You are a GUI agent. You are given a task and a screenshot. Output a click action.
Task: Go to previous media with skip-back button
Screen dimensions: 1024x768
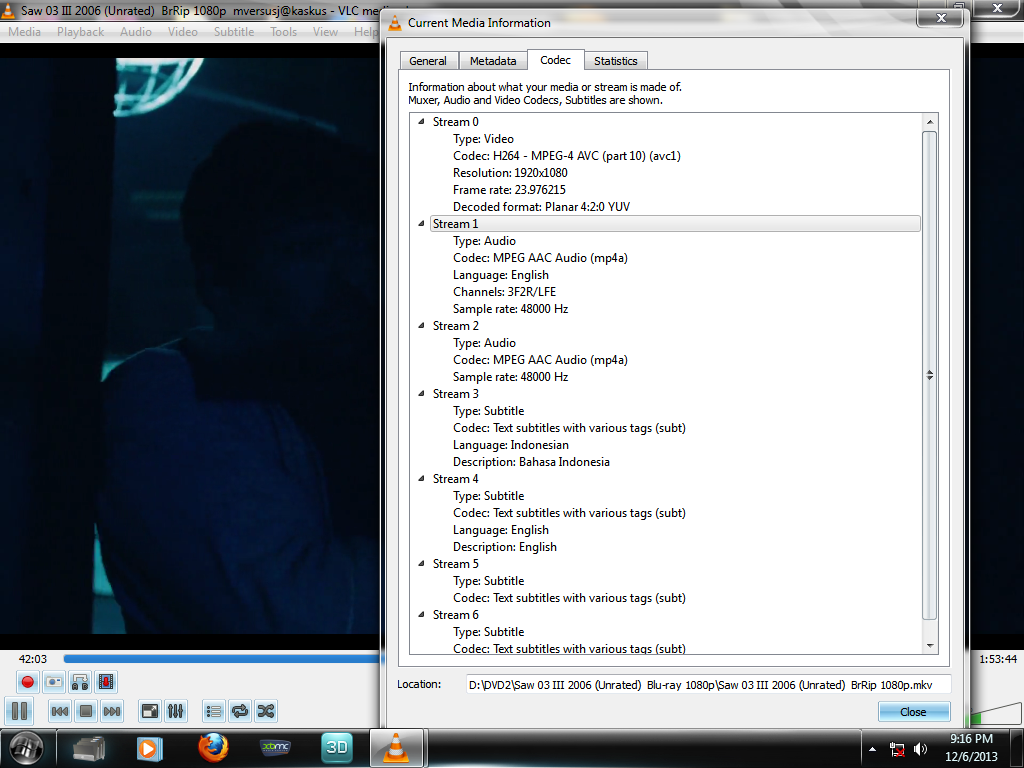[x=59, y=711]
